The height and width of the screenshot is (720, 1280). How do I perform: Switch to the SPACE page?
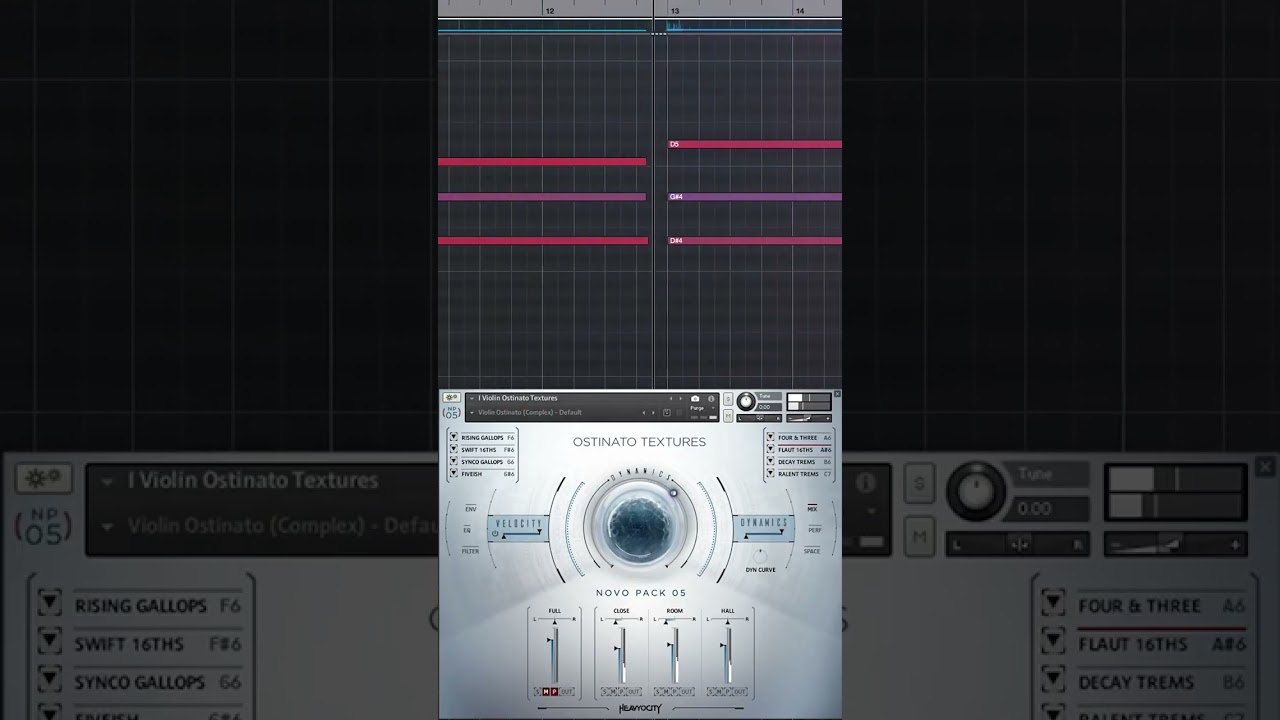coord(812,551)
